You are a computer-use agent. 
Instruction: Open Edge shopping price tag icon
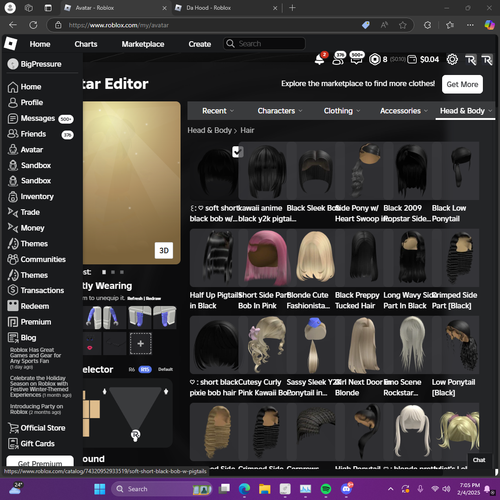pyautogui.click(x=366, y=25)
